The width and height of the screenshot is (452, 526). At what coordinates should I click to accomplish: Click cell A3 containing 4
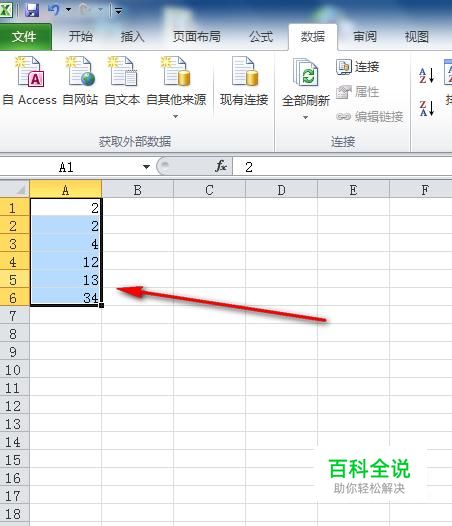click(66, 244)
